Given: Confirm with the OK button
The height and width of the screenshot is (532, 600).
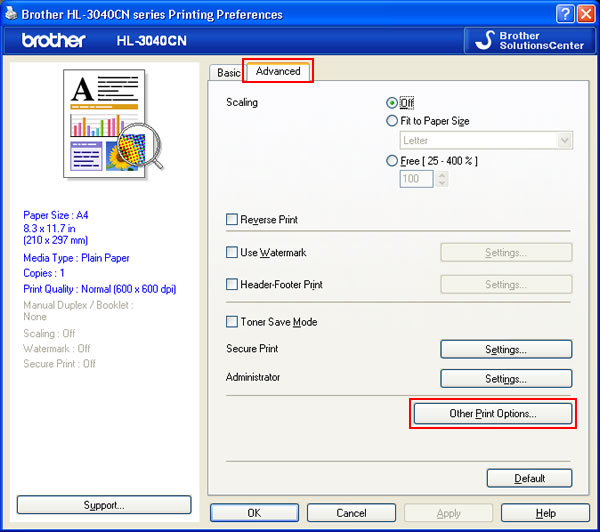Looking at the screenshot, I should (x=254, y=513).
